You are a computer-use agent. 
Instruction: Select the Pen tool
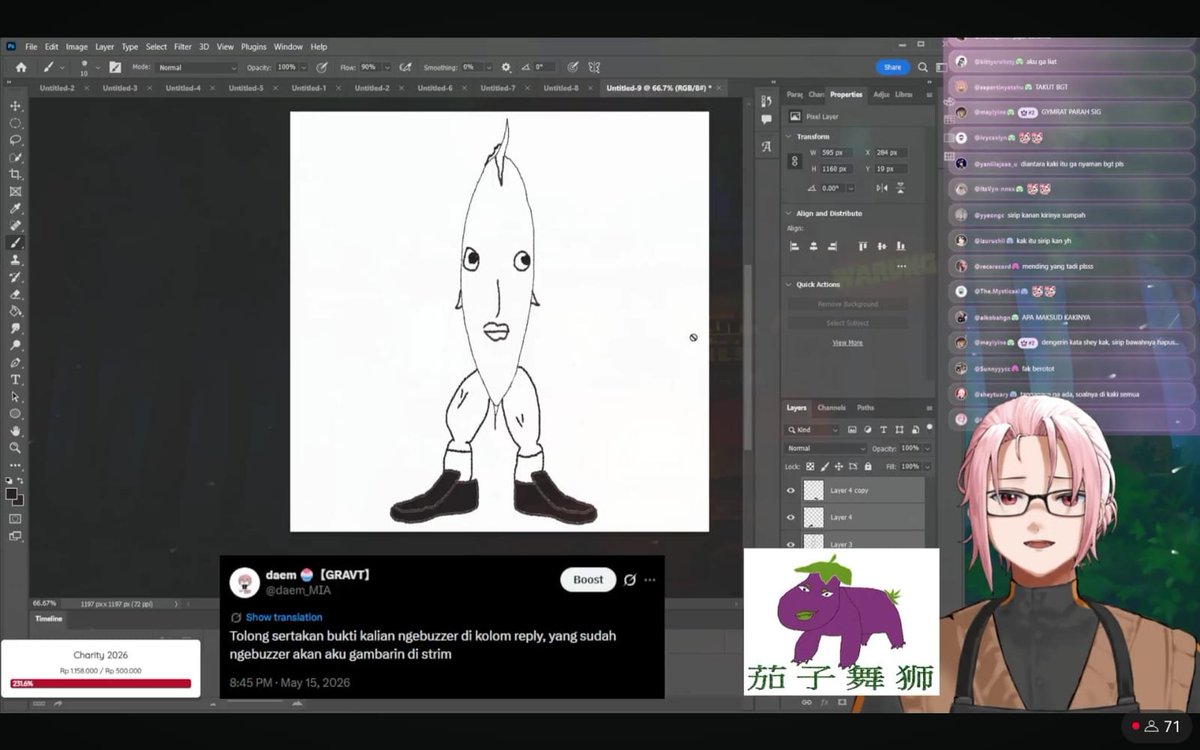point(15,362)
